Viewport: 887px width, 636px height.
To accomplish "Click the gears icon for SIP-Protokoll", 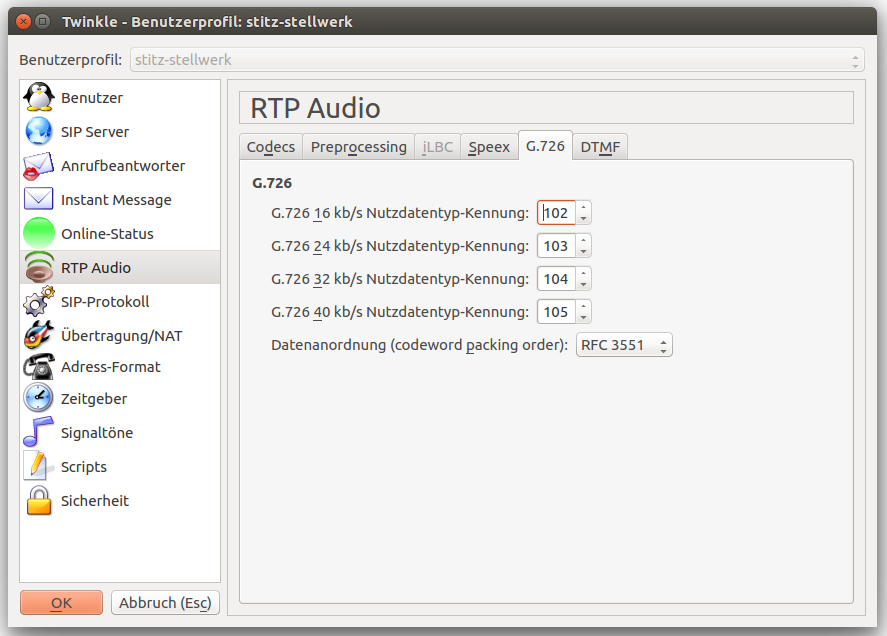I will point(38,301).
